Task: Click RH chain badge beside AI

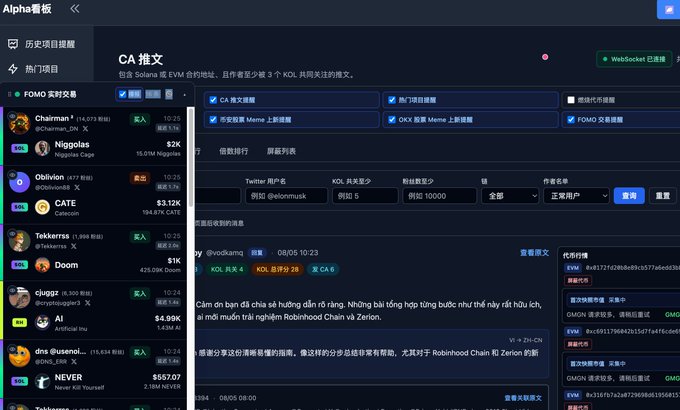Action: (20, 322)
